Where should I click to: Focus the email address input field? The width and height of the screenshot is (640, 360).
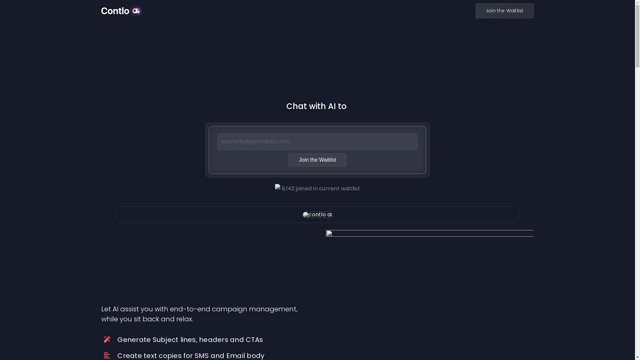pyautogui.click(x=317, y=141)
